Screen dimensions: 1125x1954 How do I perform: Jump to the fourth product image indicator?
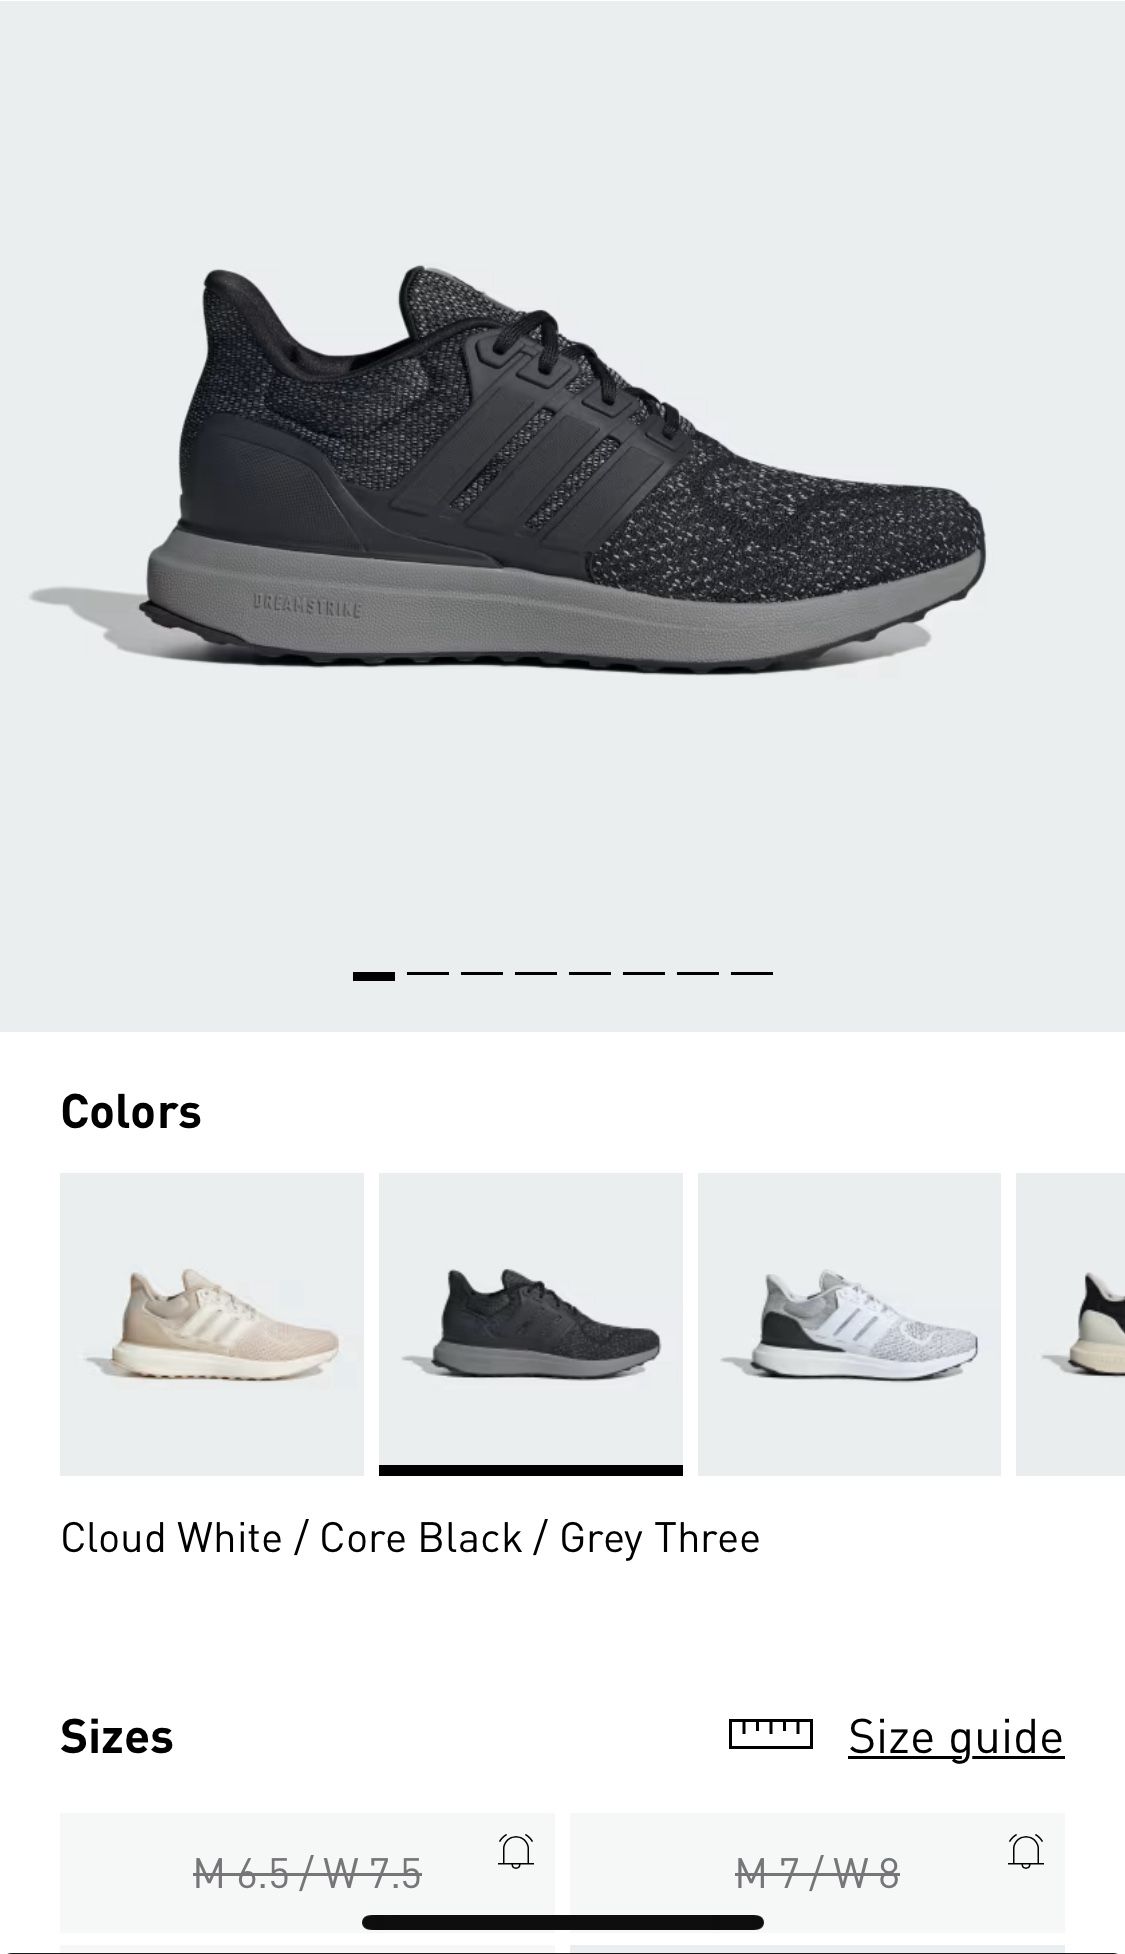[x=536, y=973]
